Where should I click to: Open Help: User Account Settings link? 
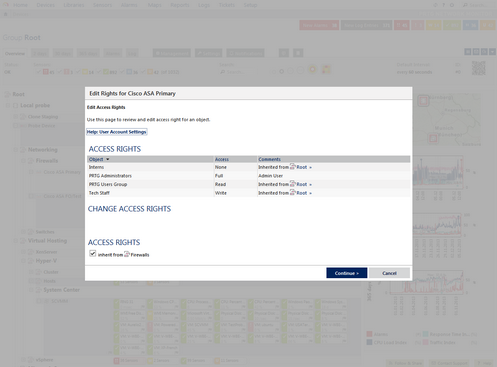point(117,132)
